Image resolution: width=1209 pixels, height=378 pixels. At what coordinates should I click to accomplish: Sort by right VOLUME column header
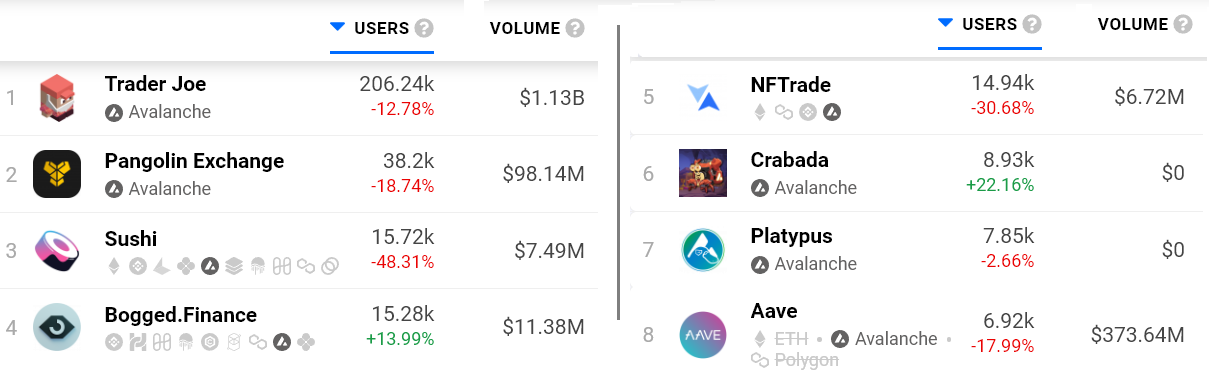(x=1133, y=25)
